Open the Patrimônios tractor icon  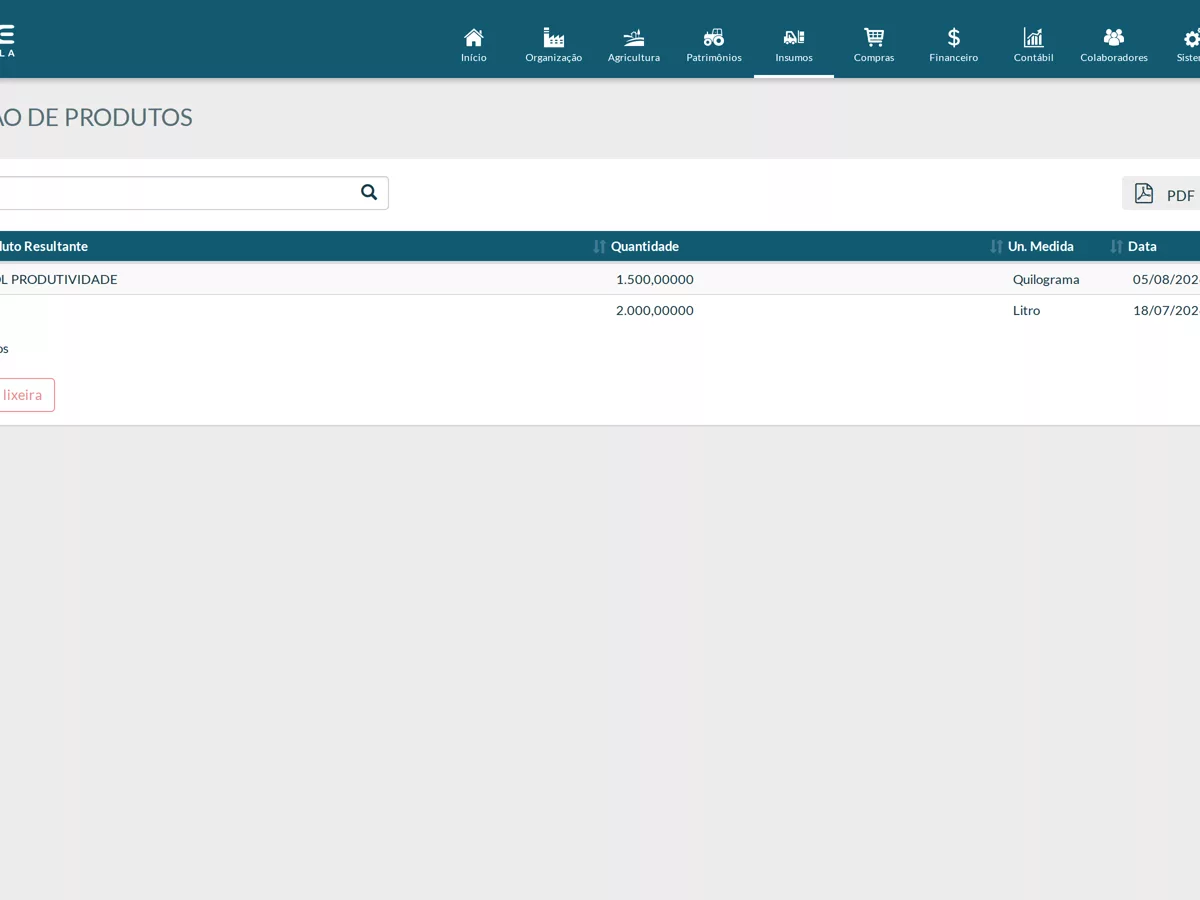[714, 38]
